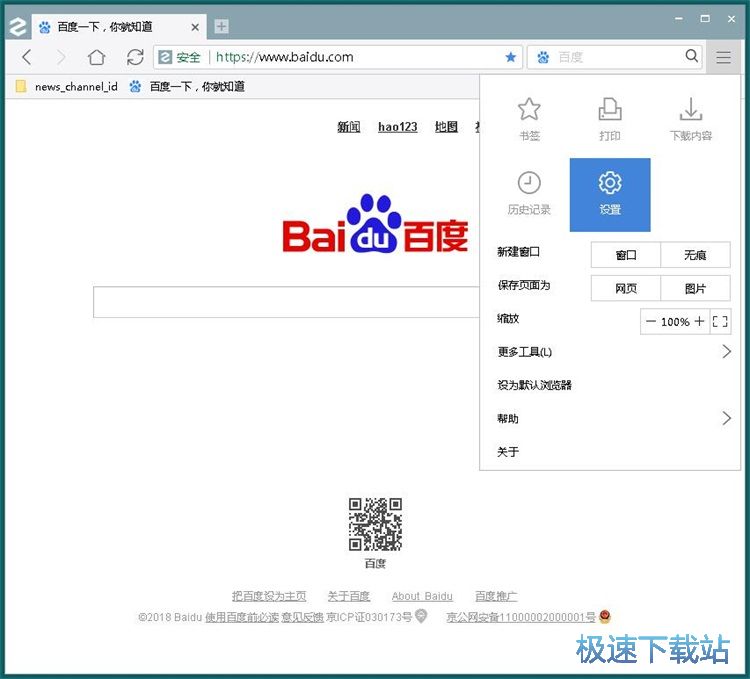Image resolution: width=750 pixels, height=679 pixels.
Task: Click into the Baidu page search field
Action: pos(286,302)
